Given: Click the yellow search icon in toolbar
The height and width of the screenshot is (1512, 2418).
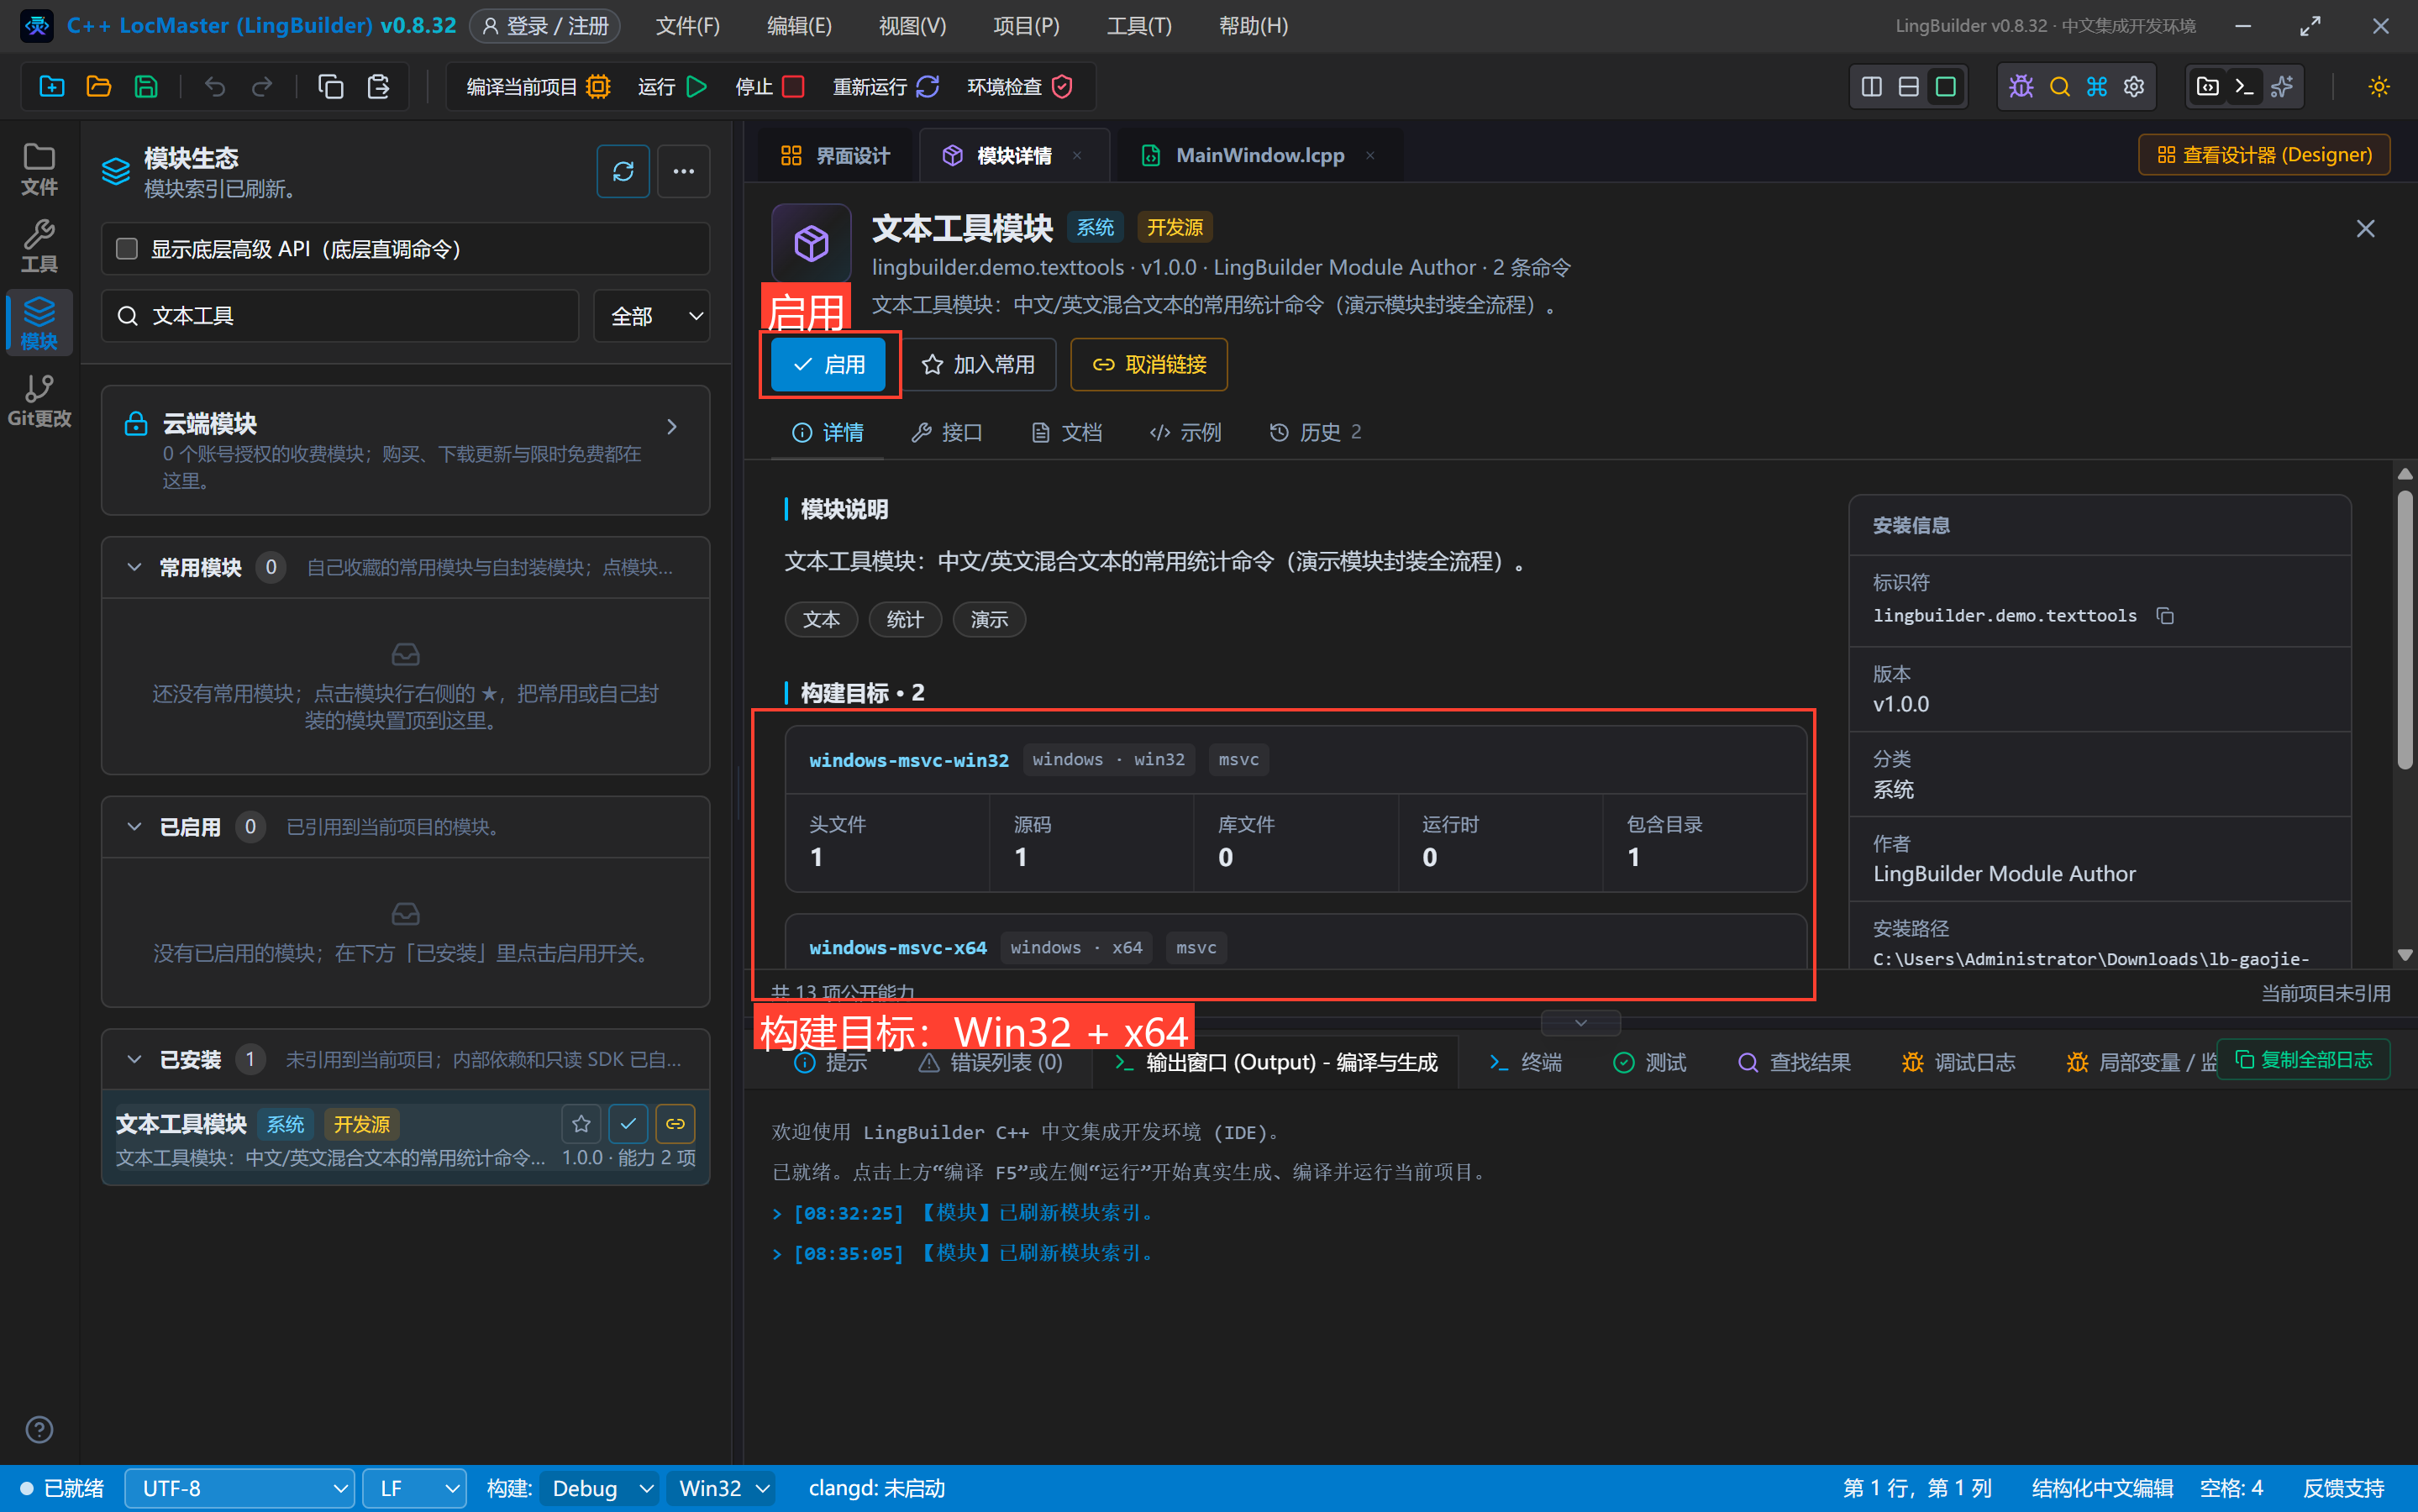Looking at the screenshot, I should 2059,86.
